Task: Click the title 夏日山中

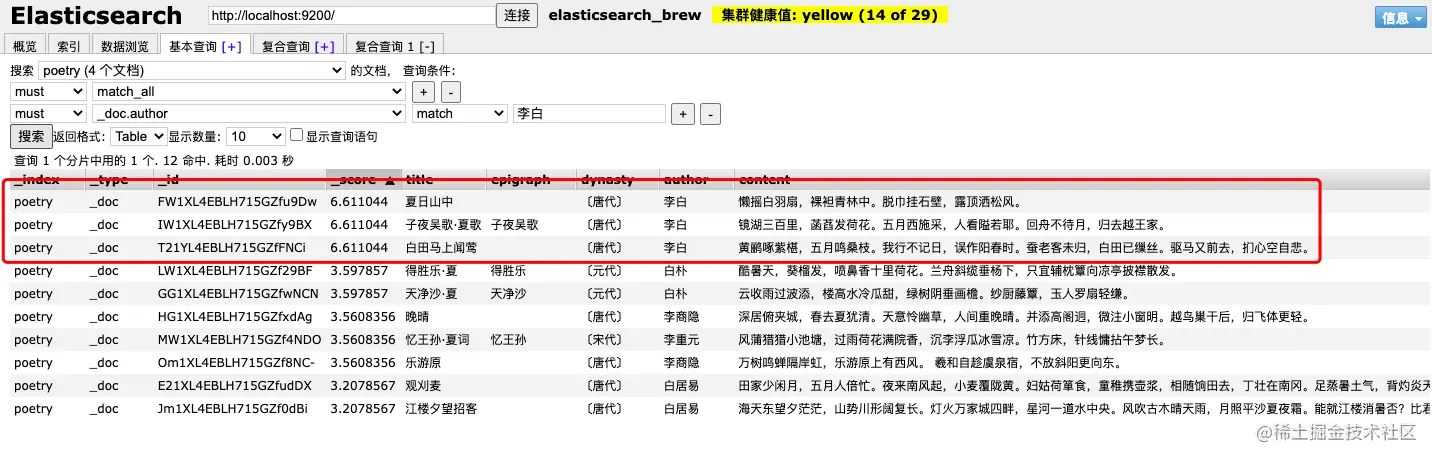Action: [429, 202]
